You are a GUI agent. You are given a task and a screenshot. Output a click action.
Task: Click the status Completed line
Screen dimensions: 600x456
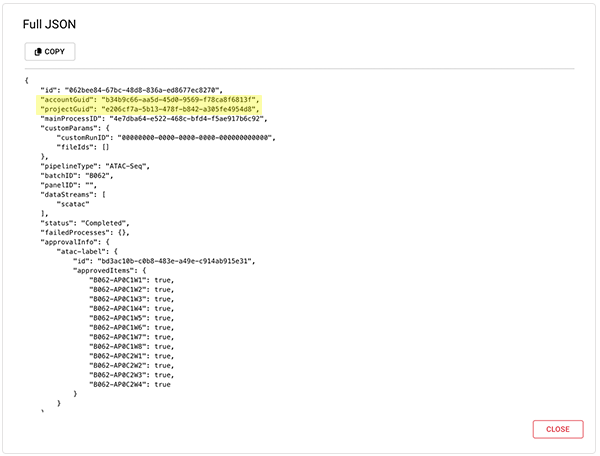click(x=86, y=222)
